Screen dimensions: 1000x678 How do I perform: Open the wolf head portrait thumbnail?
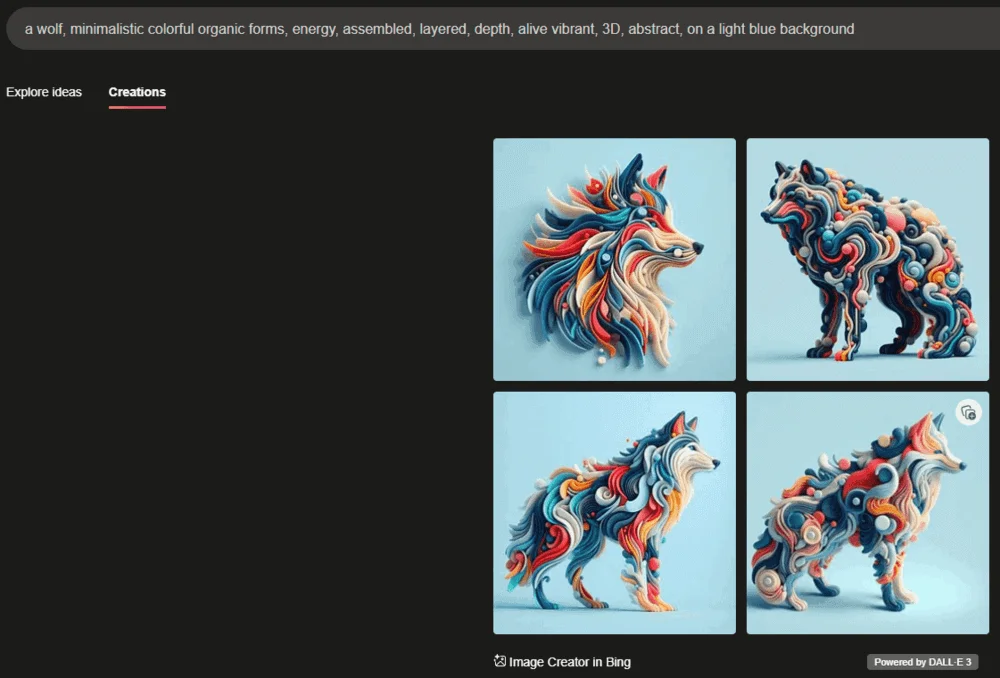pyautogui.click(x=614, y=259)
